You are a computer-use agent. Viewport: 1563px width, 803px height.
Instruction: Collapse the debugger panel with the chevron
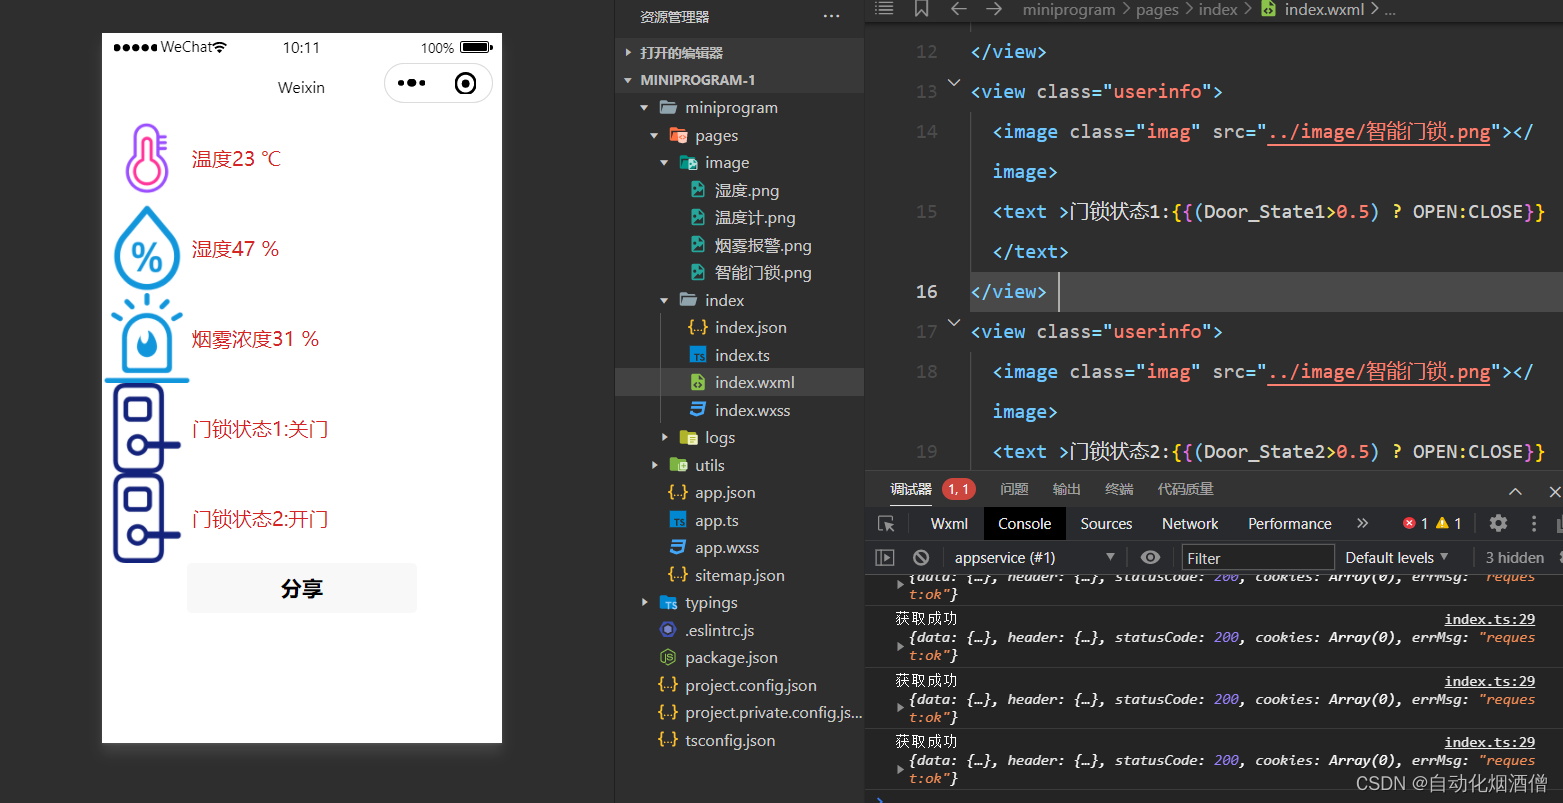pos(1515,491)
